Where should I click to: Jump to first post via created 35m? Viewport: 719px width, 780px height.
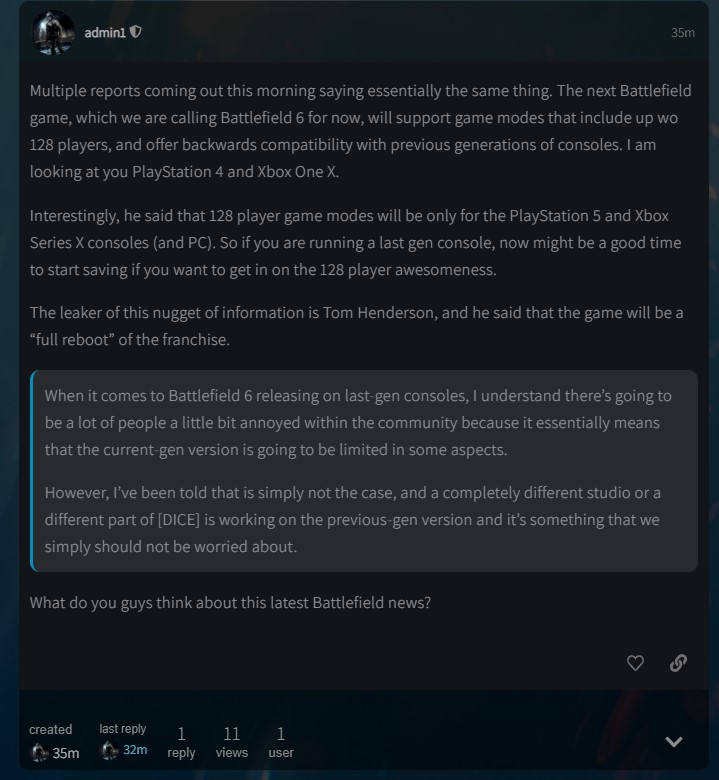(66, 753)
